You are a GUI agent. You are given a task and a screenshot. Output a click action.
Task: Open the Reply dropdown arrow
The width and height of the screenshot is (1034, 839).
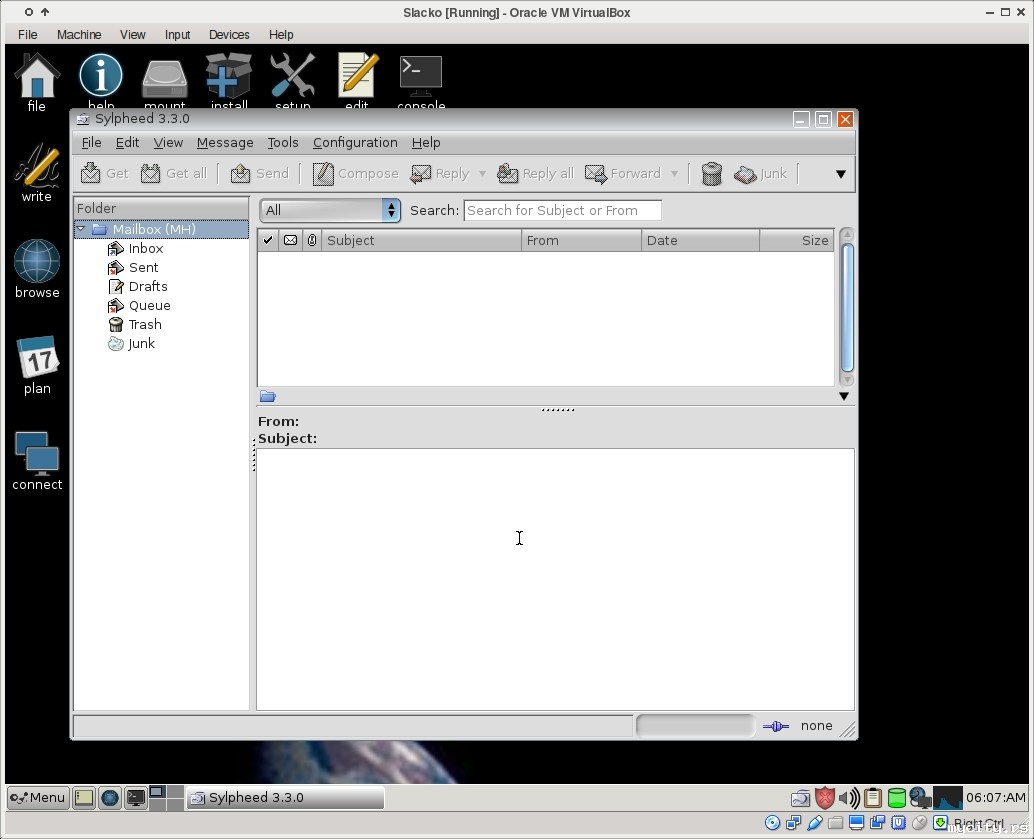coord(482,173)
